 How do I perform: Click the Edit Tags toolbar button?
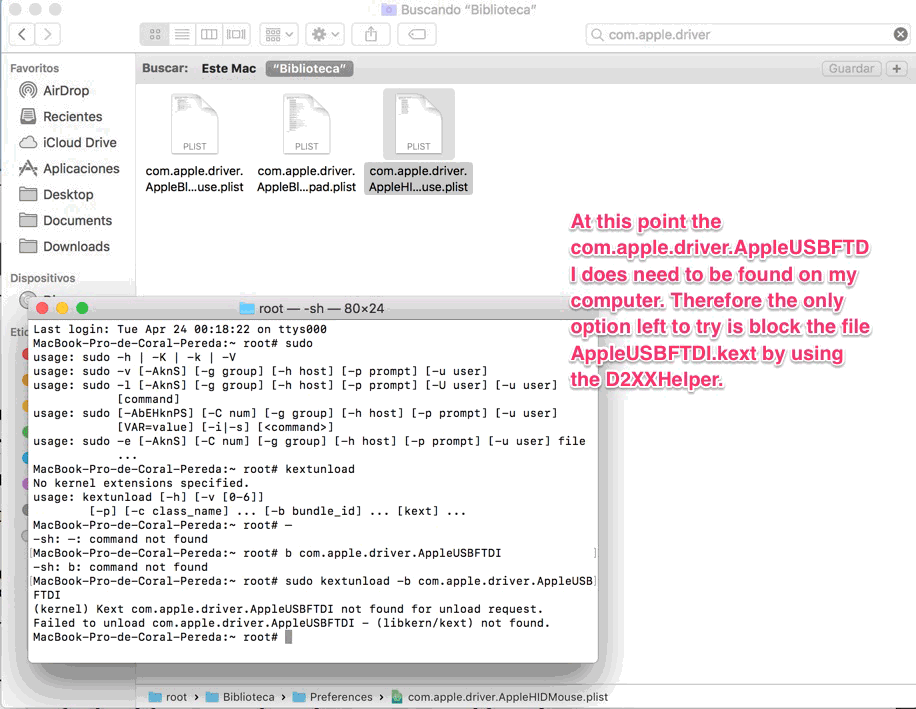(x=417, y=34)
